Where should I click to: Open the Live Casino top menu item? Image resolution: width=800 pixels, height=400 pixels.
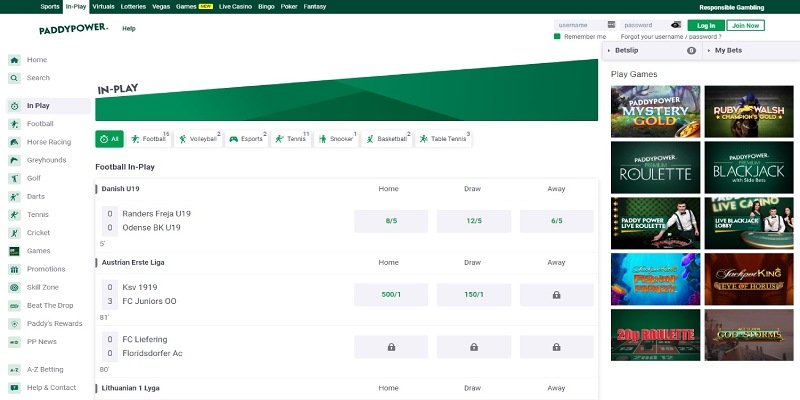235,7
